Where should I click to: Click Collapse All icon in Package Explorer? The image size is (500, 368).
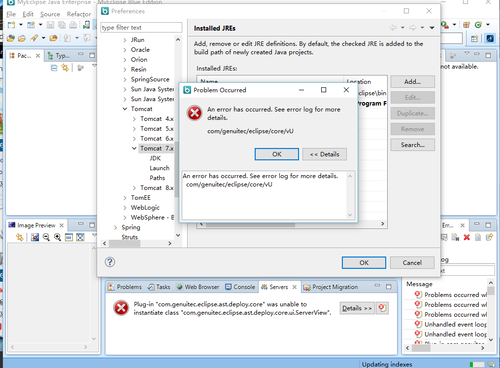[54, 68]
